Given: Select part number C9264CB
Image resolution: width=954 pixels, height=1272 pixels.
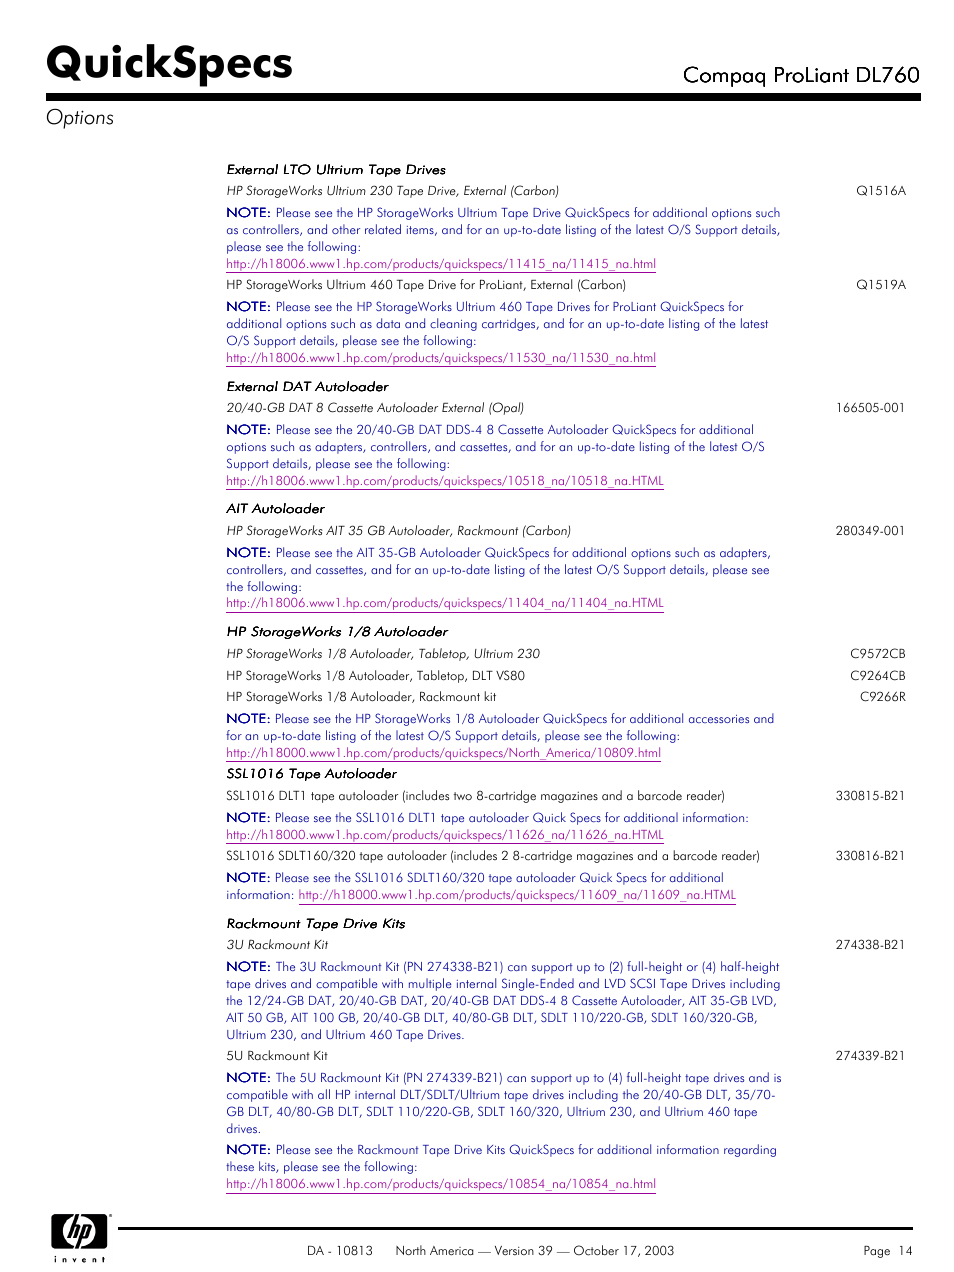Looking at the screenshot, I should point(878,676).
